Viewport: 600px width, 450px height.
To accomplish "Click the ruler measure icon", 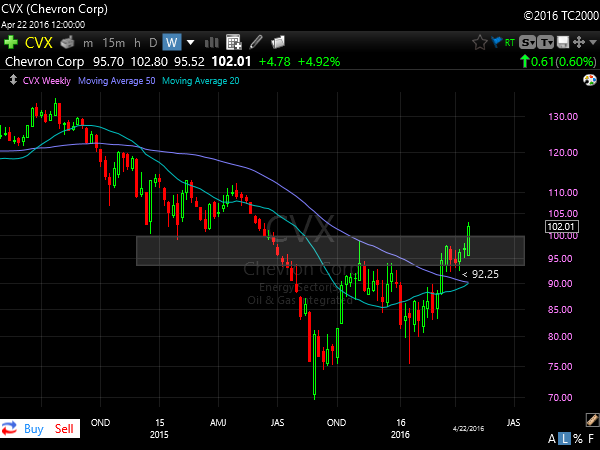I will (x=592, y=420).
